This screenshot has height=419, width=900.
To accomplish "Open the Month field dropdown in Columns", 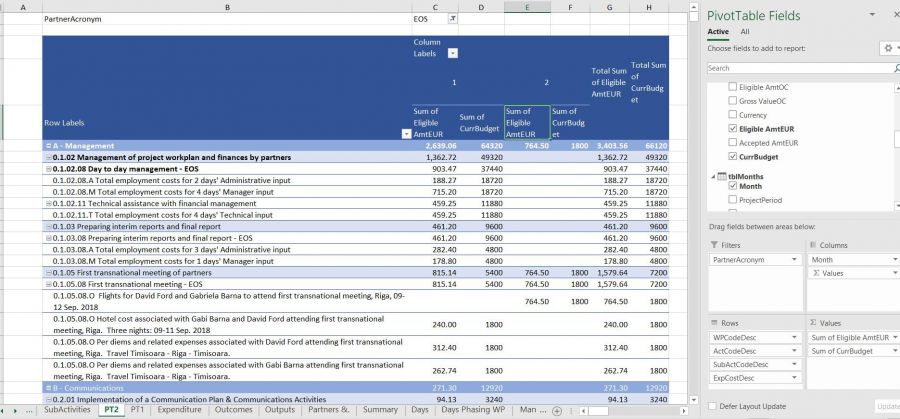I will pos(895,259).
